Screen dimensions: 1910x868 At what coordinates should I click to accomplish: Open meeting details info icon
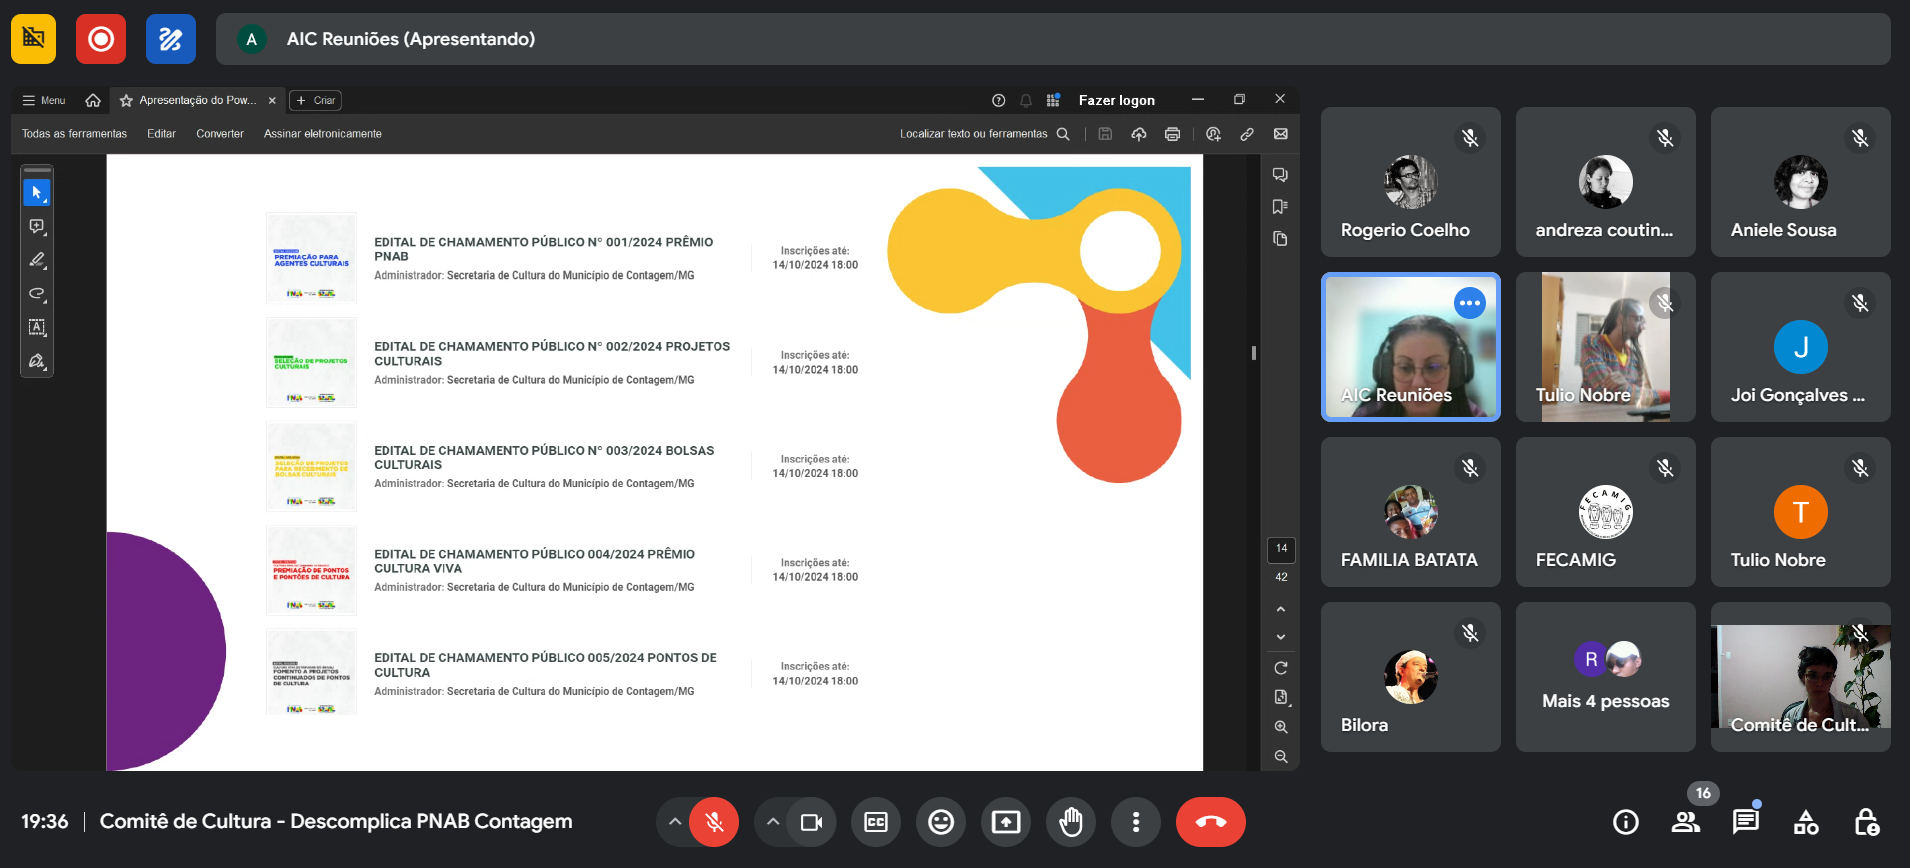(1626, 822)
